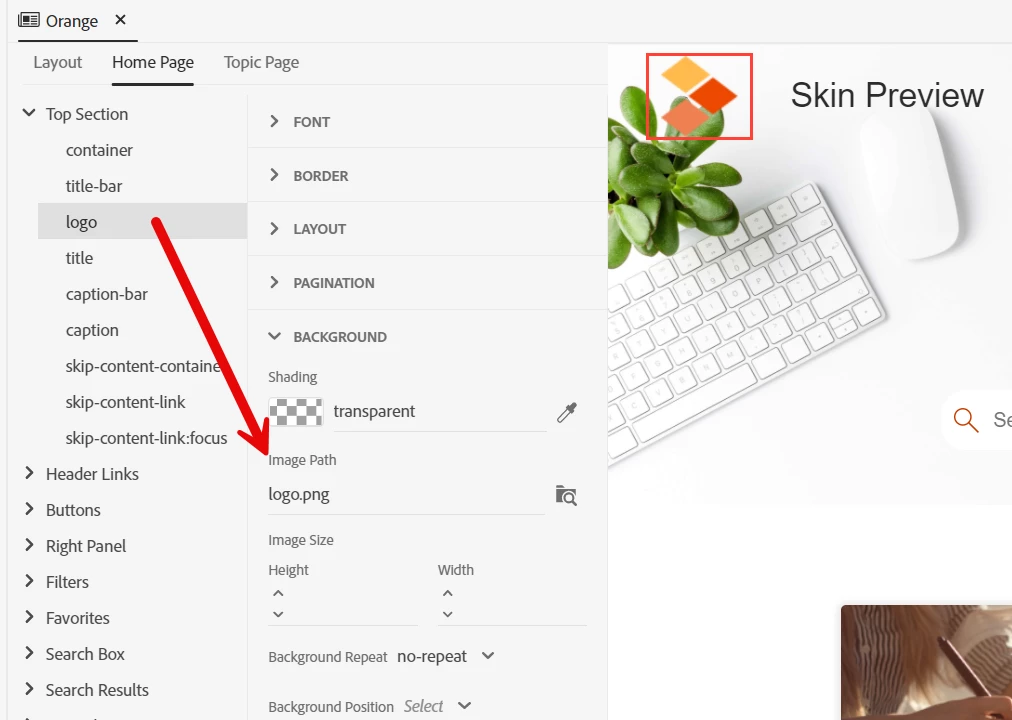Click the Image Path logo.png field
Image resolution: width=1012 pixels, height=720 pixels.
(x=407, y=495)
